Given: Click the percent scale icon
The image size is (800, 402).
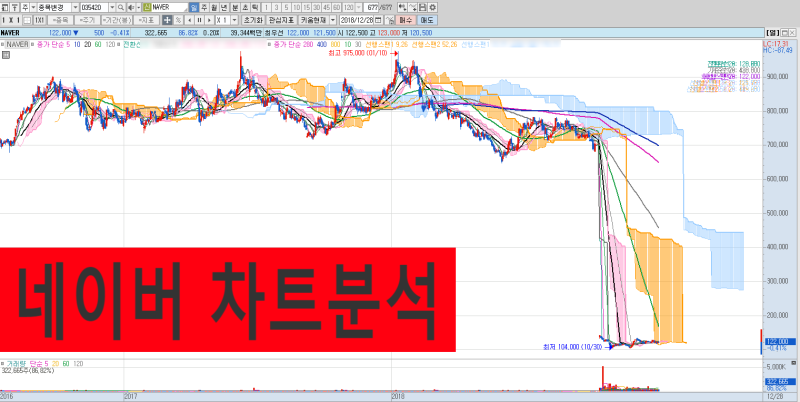Looking at the screenshot, I should 178,20.
